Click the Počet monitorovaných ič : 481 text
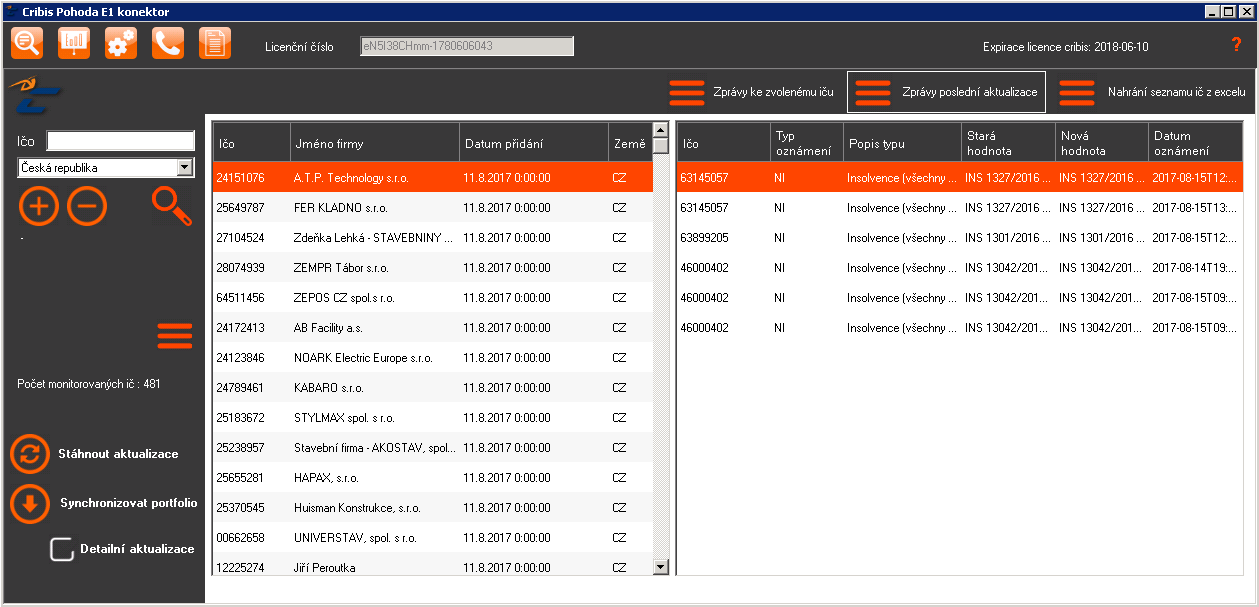Screen dimensions: 1259x607 pos(89,384)
